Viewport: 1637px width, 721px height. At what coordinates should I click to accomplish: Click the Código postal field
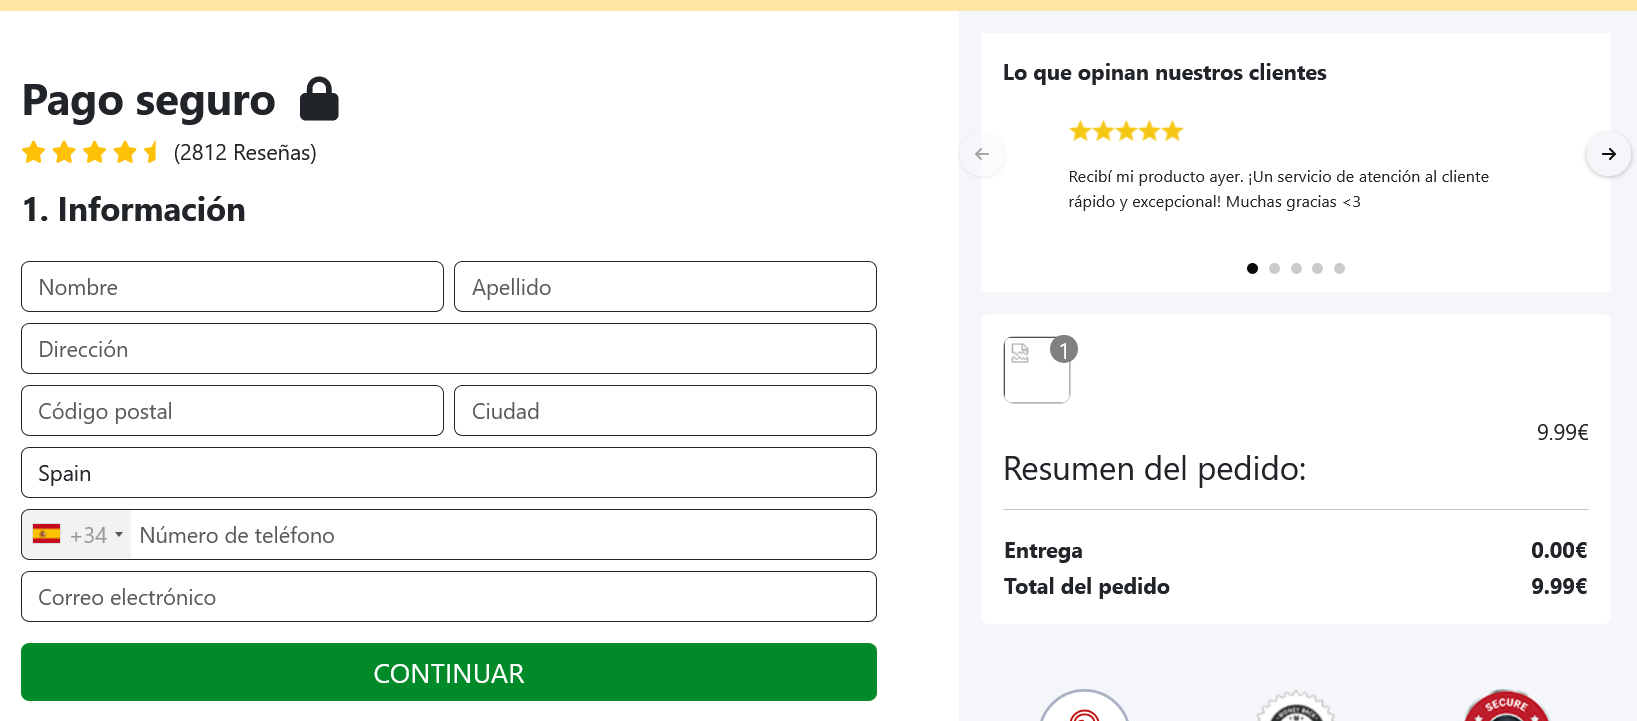232,411
